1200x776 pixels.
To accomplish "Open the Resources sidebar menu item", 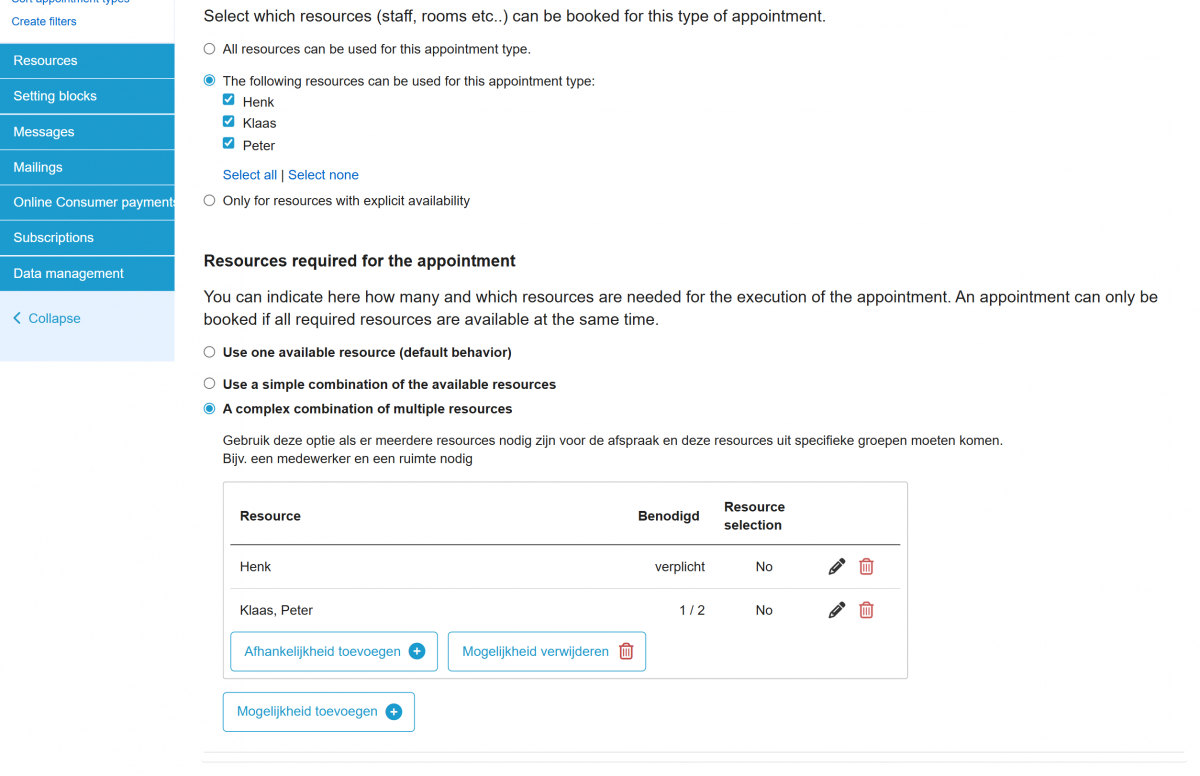I will (87, 61).
